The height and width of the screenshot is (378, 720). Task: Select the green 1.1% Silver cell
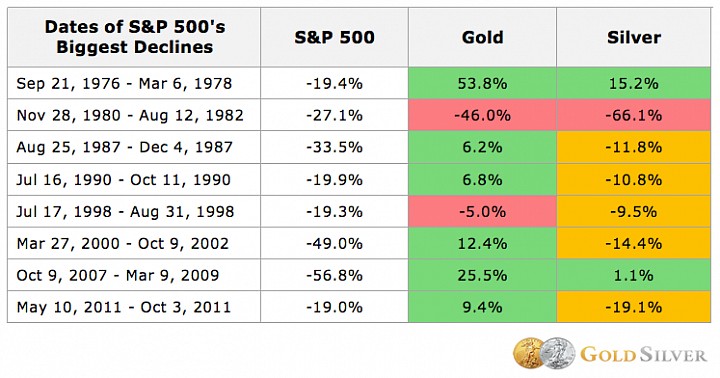click(x=634, y=275)
